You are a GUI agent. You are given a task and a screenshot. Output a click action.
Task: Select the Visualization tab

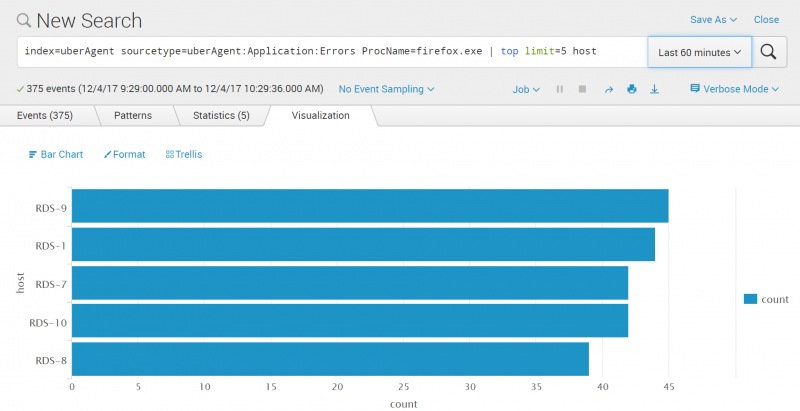point(320,116)
